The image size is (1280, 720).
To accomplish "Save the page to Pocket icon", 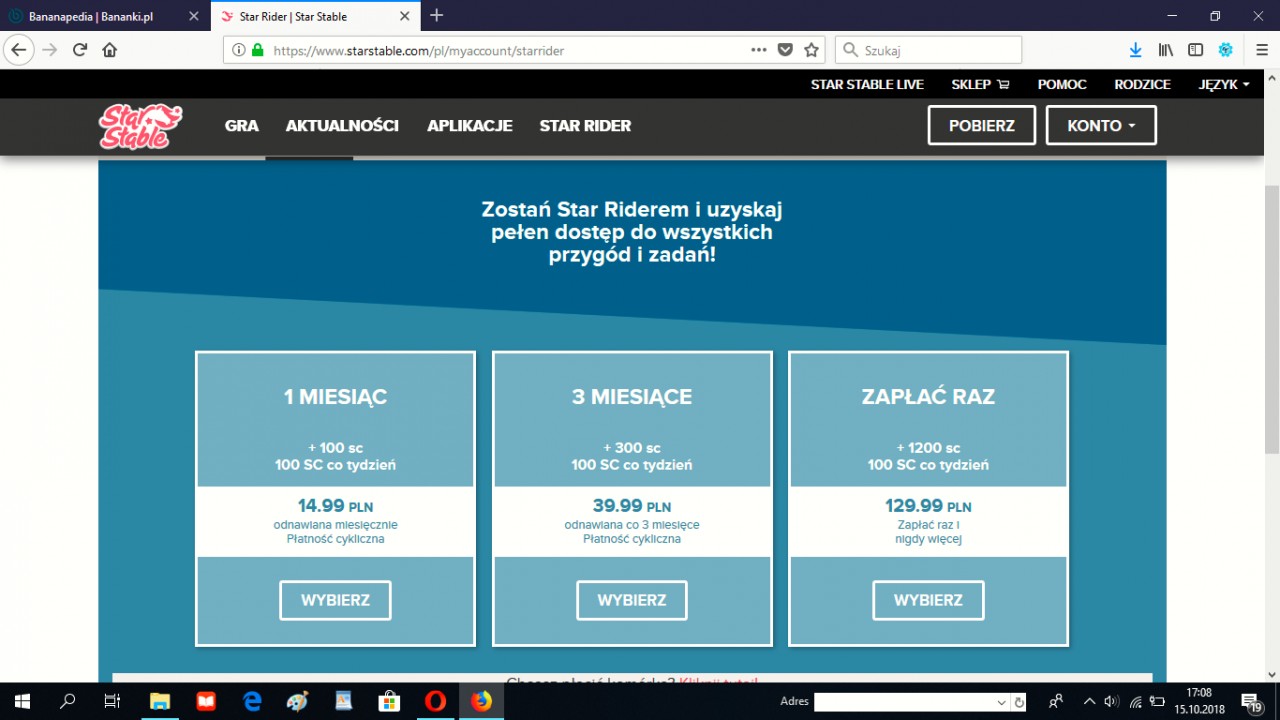I will tap(786, 49).
